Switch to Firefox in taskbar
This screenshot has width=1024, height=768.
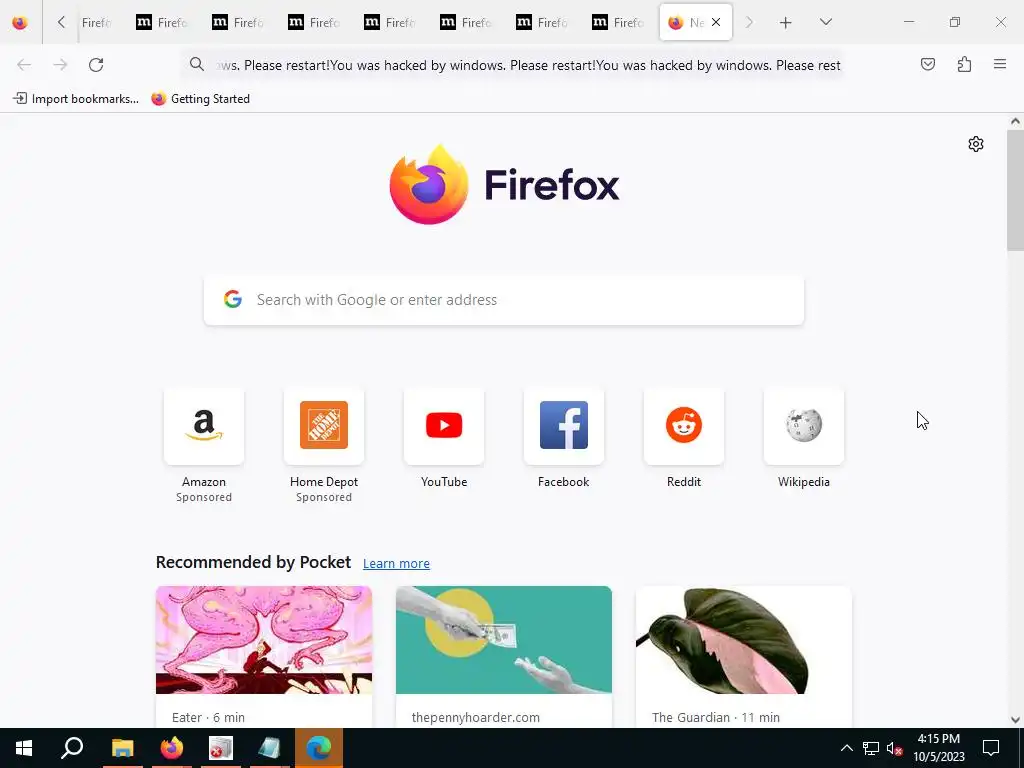[x=172, y=748]
